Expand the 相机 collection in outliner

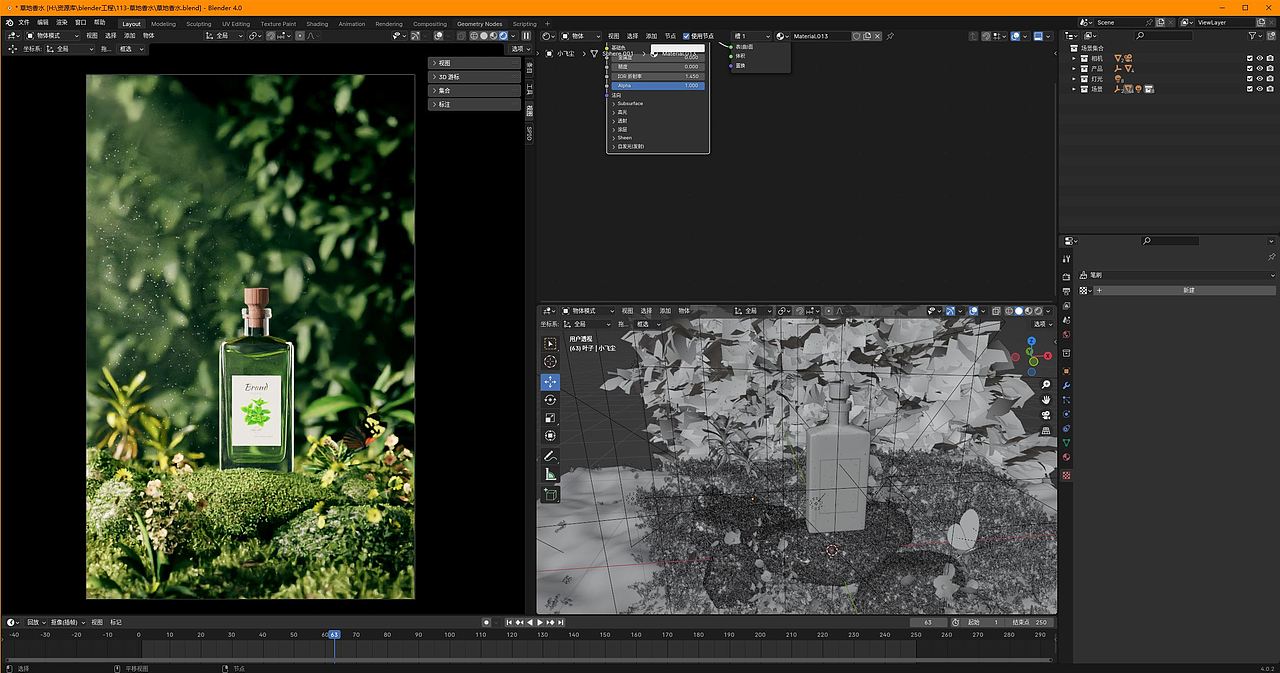click(1074, 58)
